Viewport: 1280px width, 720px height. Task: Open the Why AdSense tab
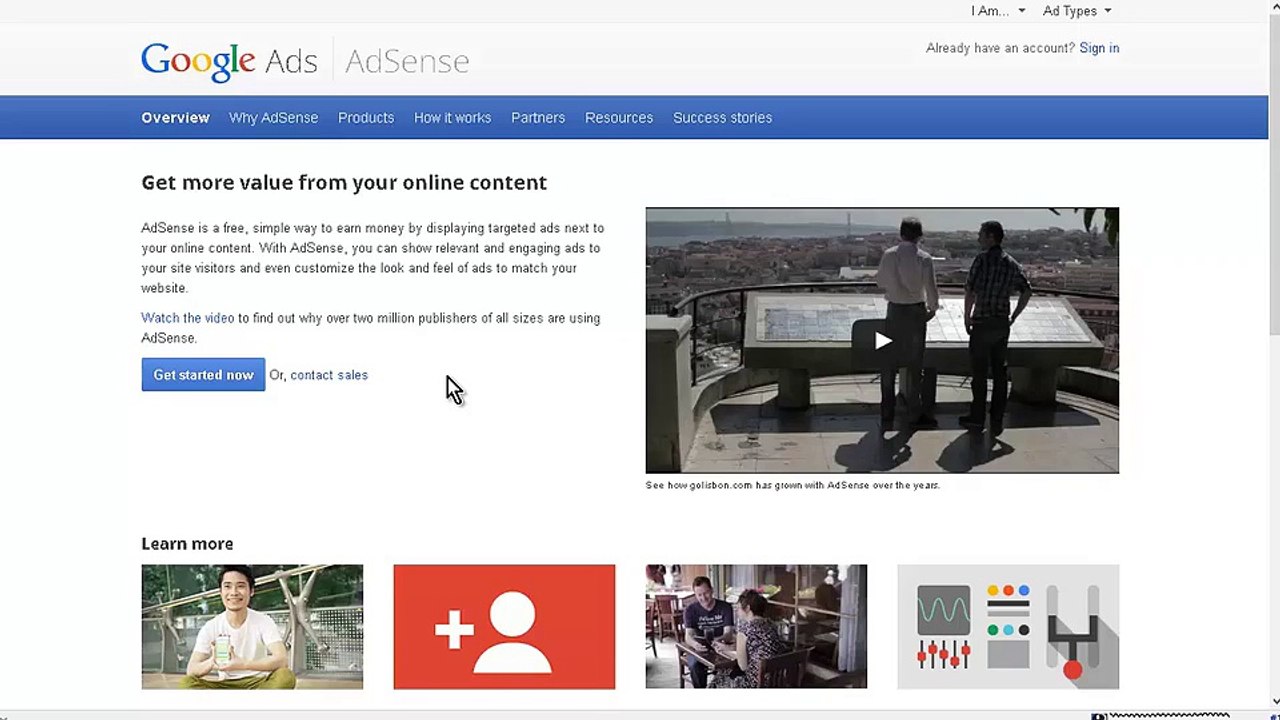273,118
